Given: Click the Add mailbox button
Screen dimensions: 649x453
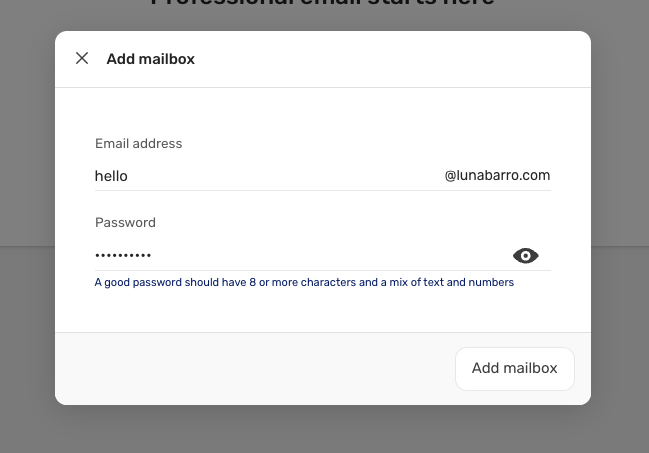Looking at the screenshot, I should click(x=514, y=369).
